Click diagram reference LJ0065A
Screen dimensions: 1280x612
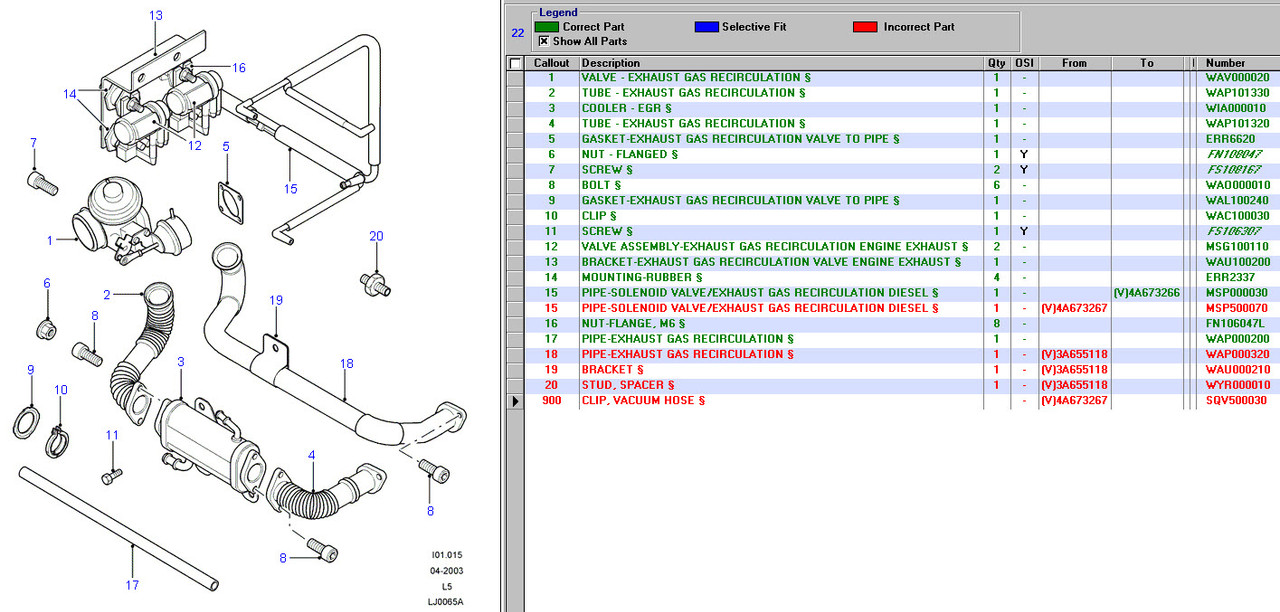pos(446,603)
